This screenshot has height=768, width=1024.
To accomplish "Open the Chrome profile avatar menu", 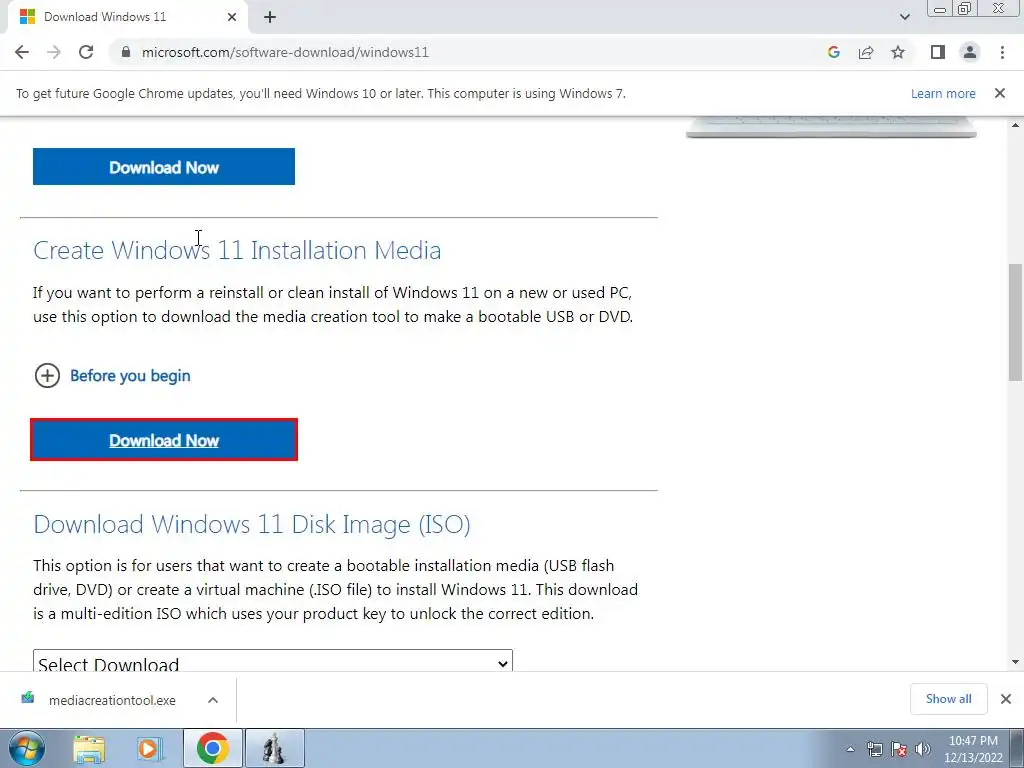I will [970, 52].
